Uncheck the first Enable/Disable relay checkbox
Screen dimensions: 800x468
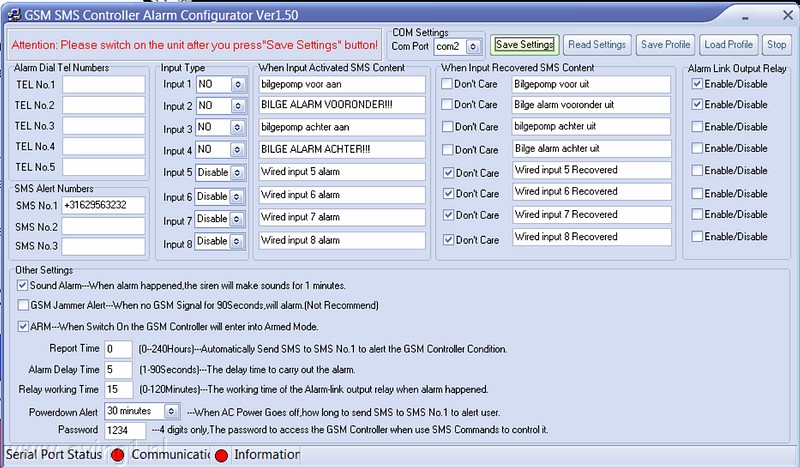(x=697, y=84)
